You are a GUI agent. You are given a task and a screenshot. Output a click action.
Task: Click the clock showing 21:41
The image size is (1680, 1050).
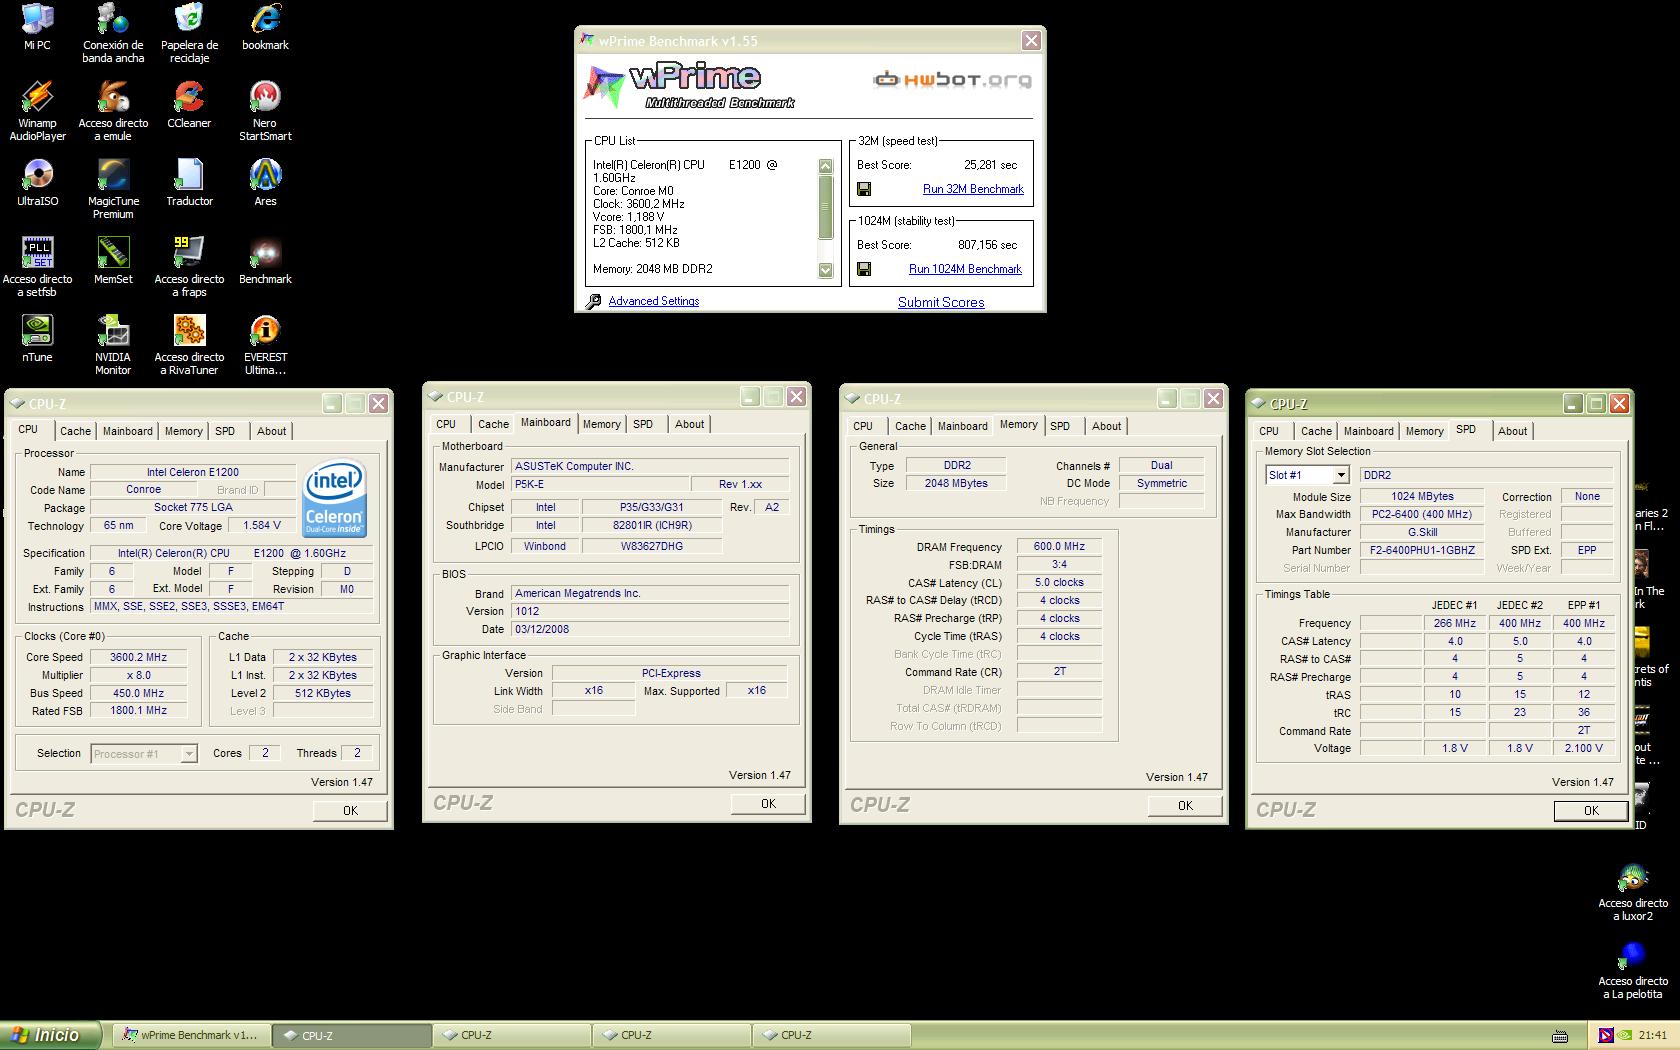click(1653, 1036)
